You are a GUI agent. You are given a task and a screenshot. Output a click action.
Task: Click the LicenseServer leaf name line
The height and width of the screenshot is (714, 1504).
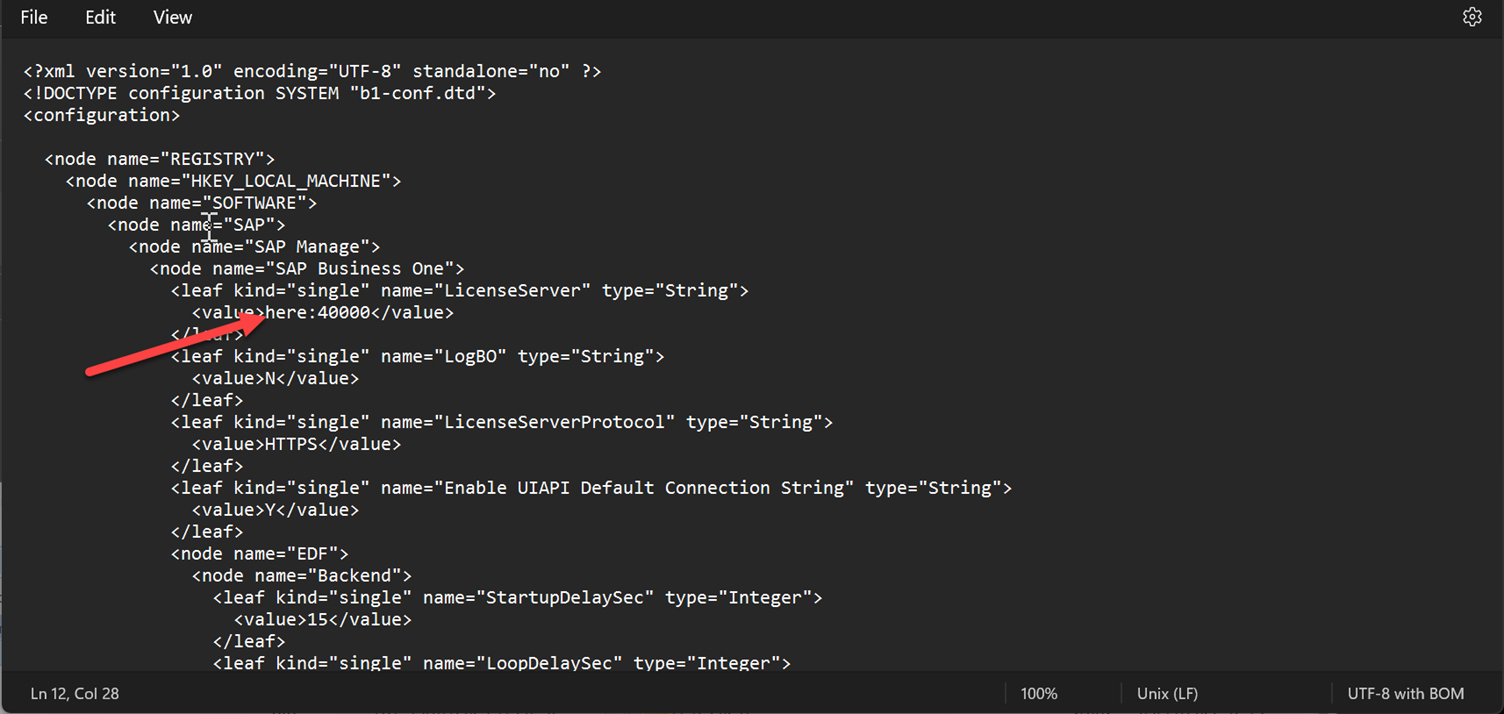[x=460, y=291]
